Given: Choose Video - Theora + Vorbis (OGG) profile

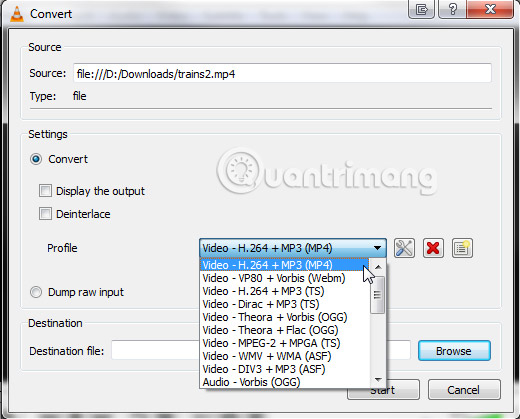Looking at the screenshot, I should click(x=284, y=317).
